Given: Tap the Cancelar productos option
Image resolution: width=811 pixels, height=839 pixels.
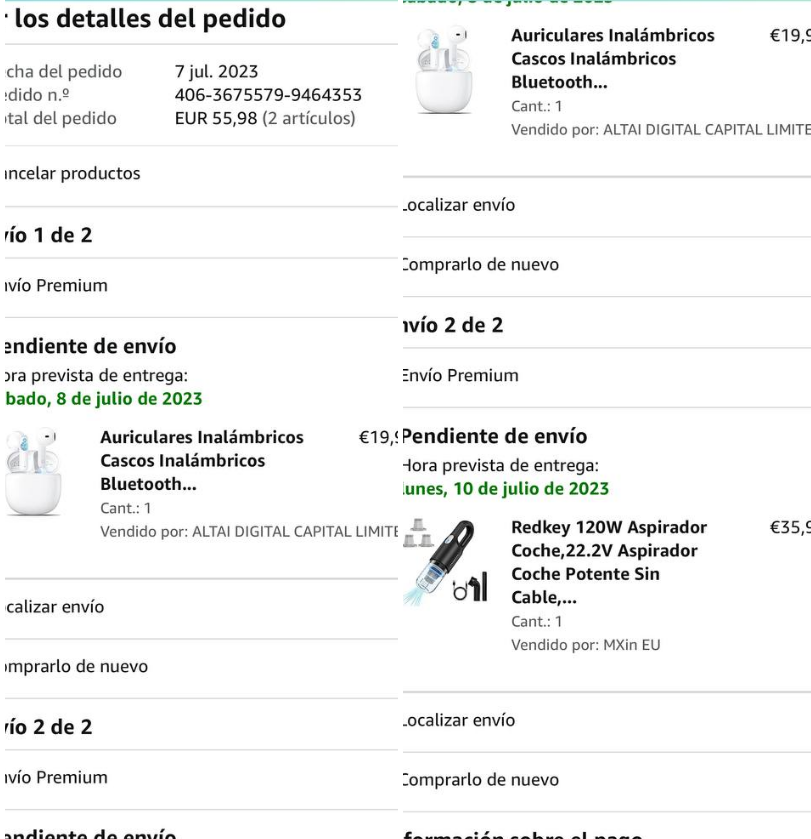Looking at the screenshot, I should (72, 173).
